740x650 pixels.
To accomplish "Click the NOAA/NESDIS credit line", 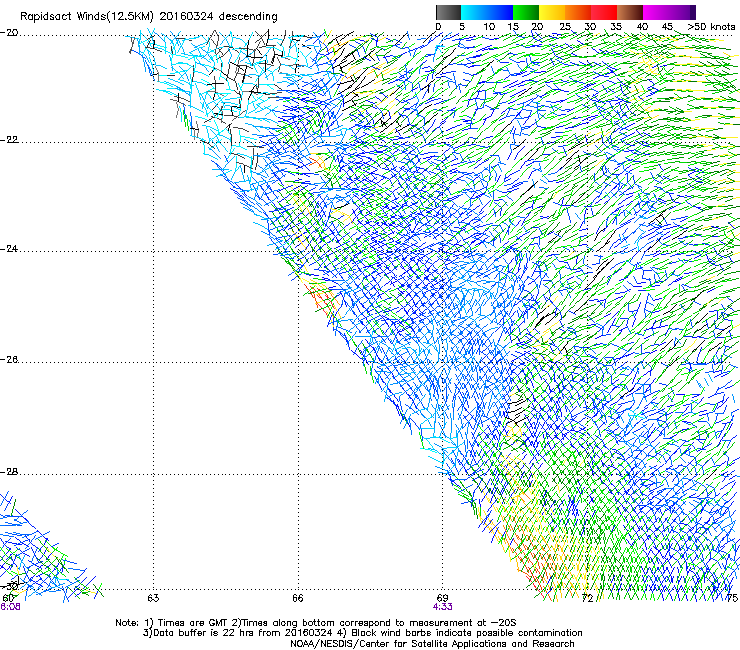I will (x=432, y=644).
